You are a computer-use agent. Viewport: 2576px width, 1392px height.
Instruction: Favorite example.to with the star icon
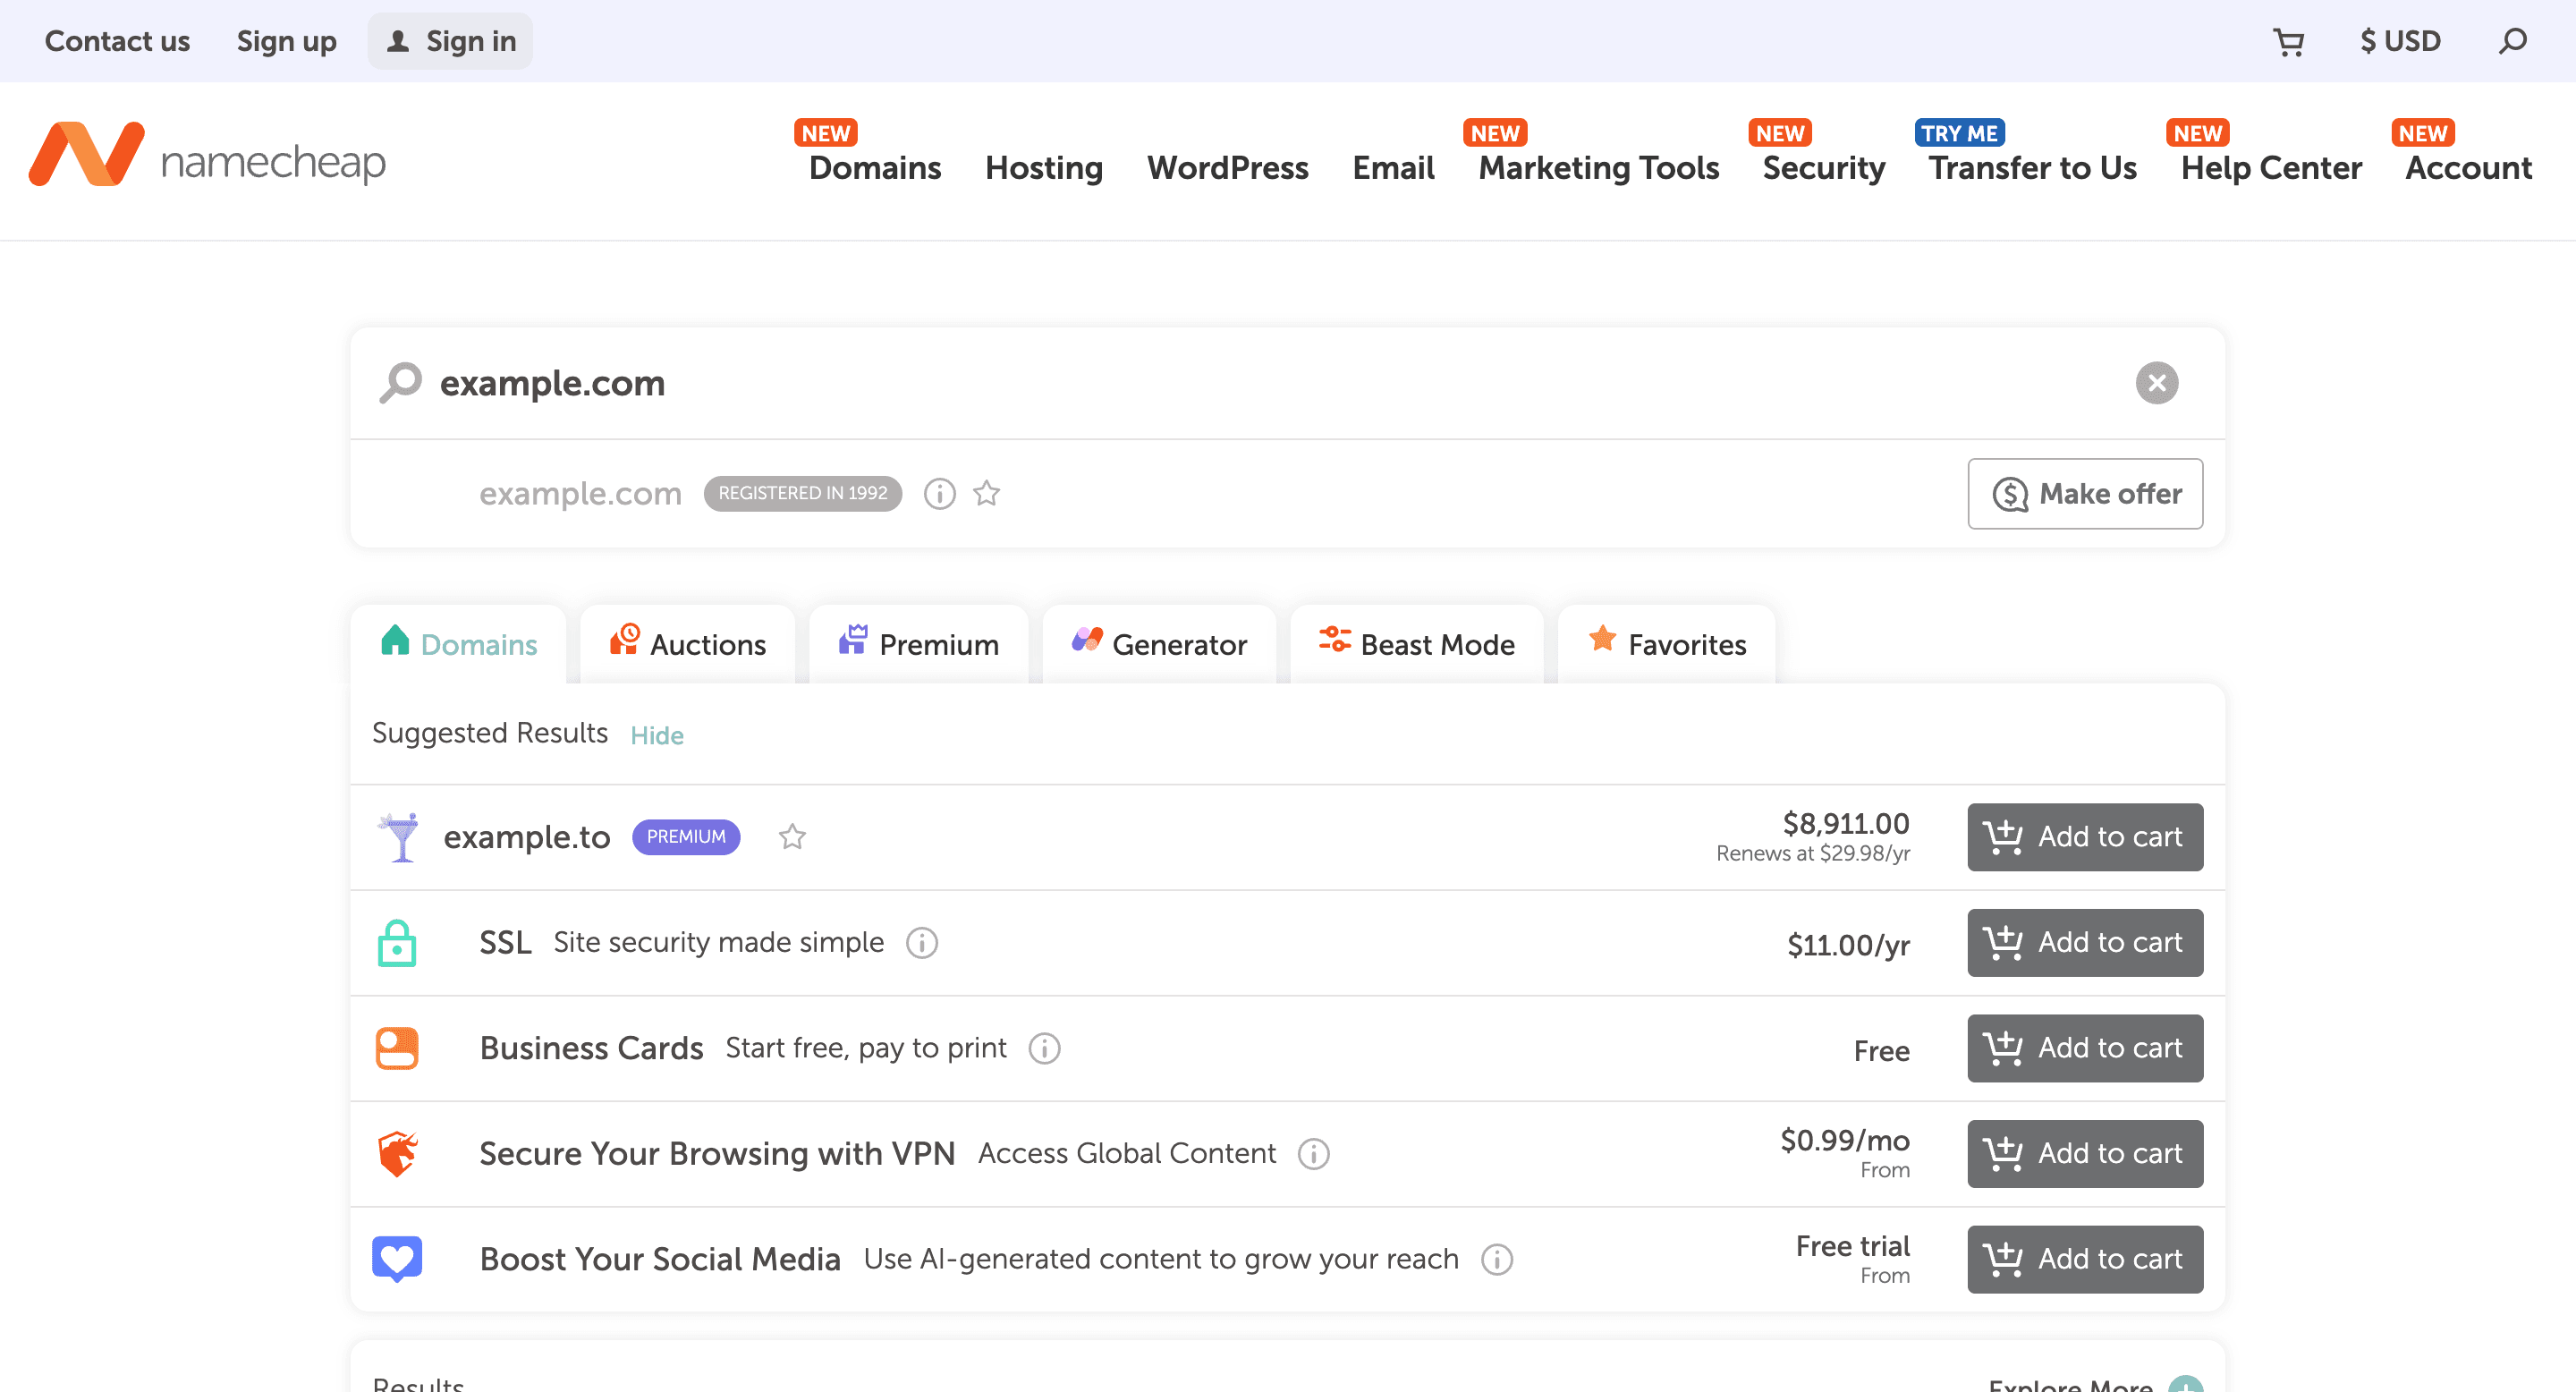(792, 837)
